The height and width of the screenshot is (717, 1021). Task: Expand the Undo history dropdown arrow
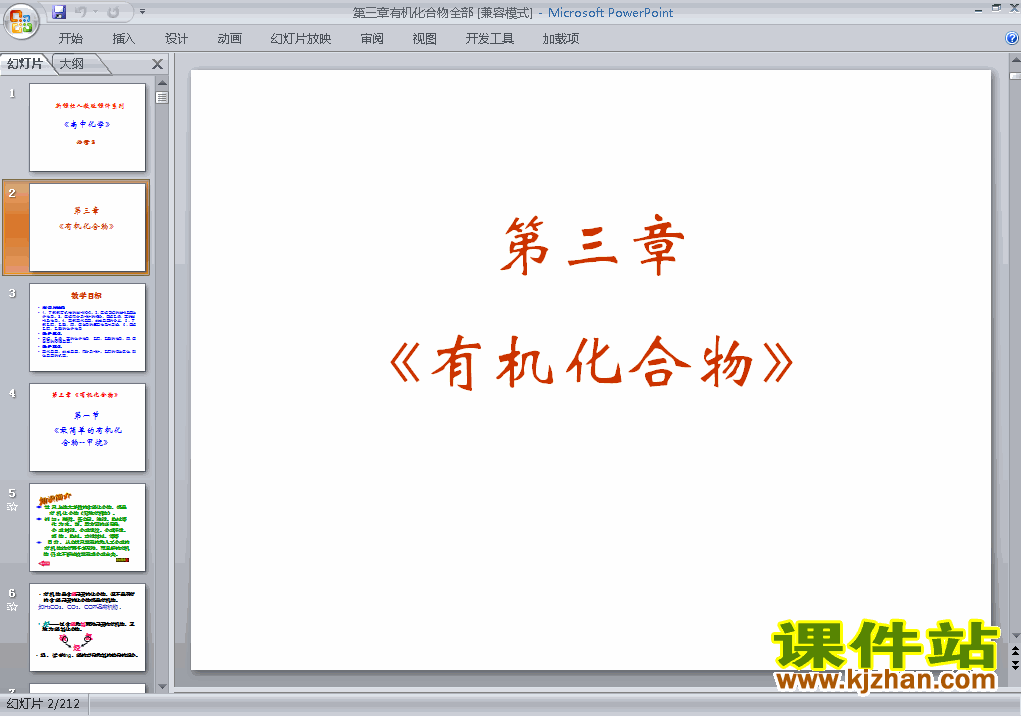click(95, 12)
